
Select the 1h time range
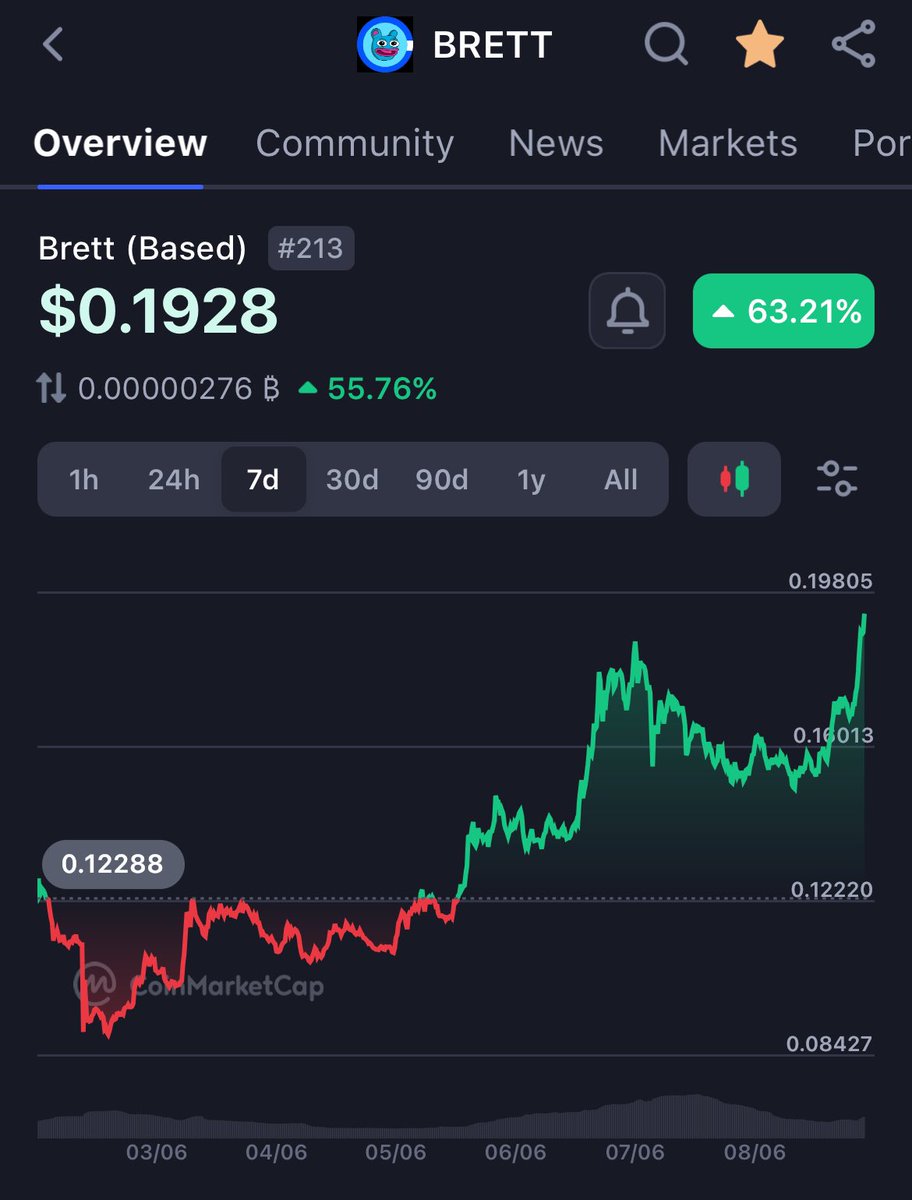click(84, 480)
